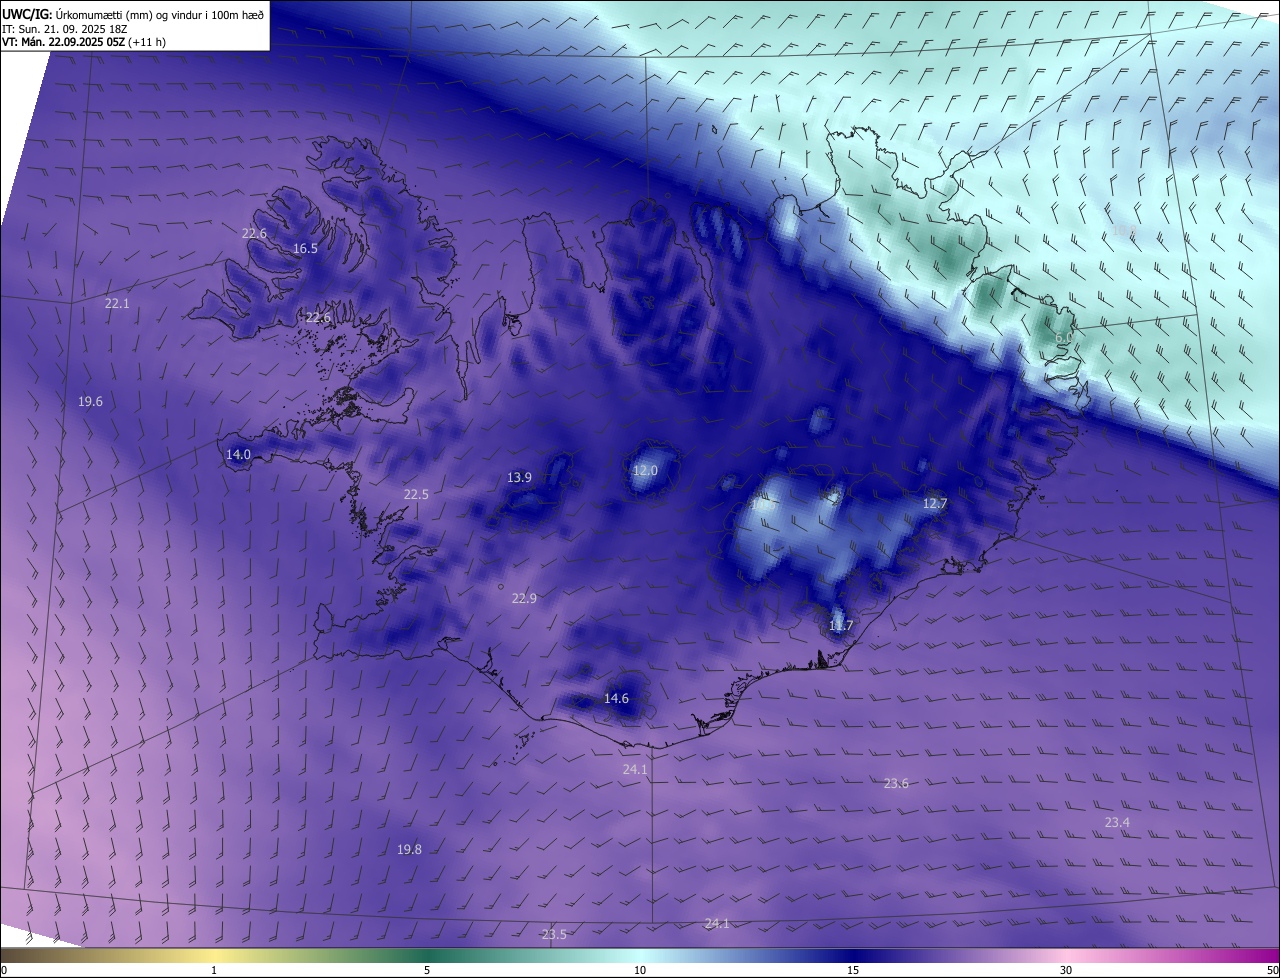Select the 11.7 value label
This screenshot has height=978, width=1280.
[x=841, y=625]
